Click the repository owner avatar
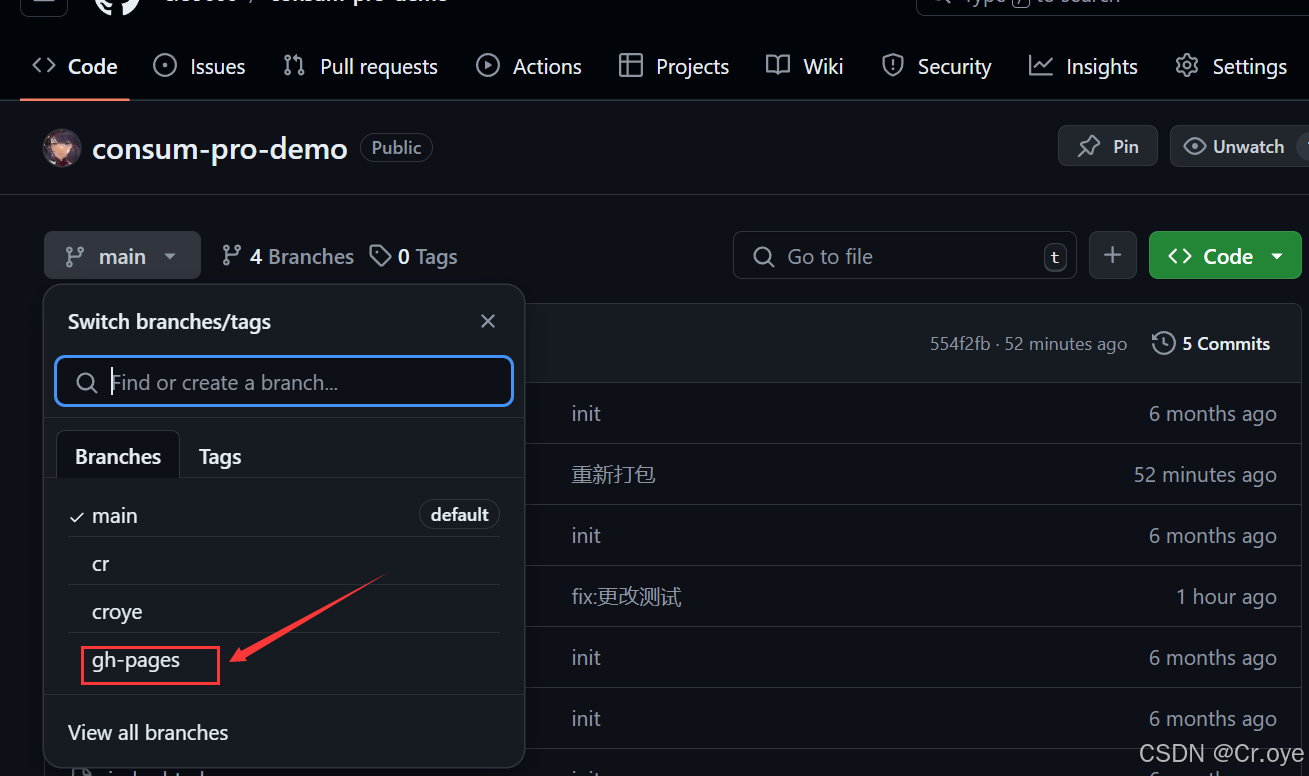Image resolution: width=1309 pixels, height=776 pixels. point(62,148)
